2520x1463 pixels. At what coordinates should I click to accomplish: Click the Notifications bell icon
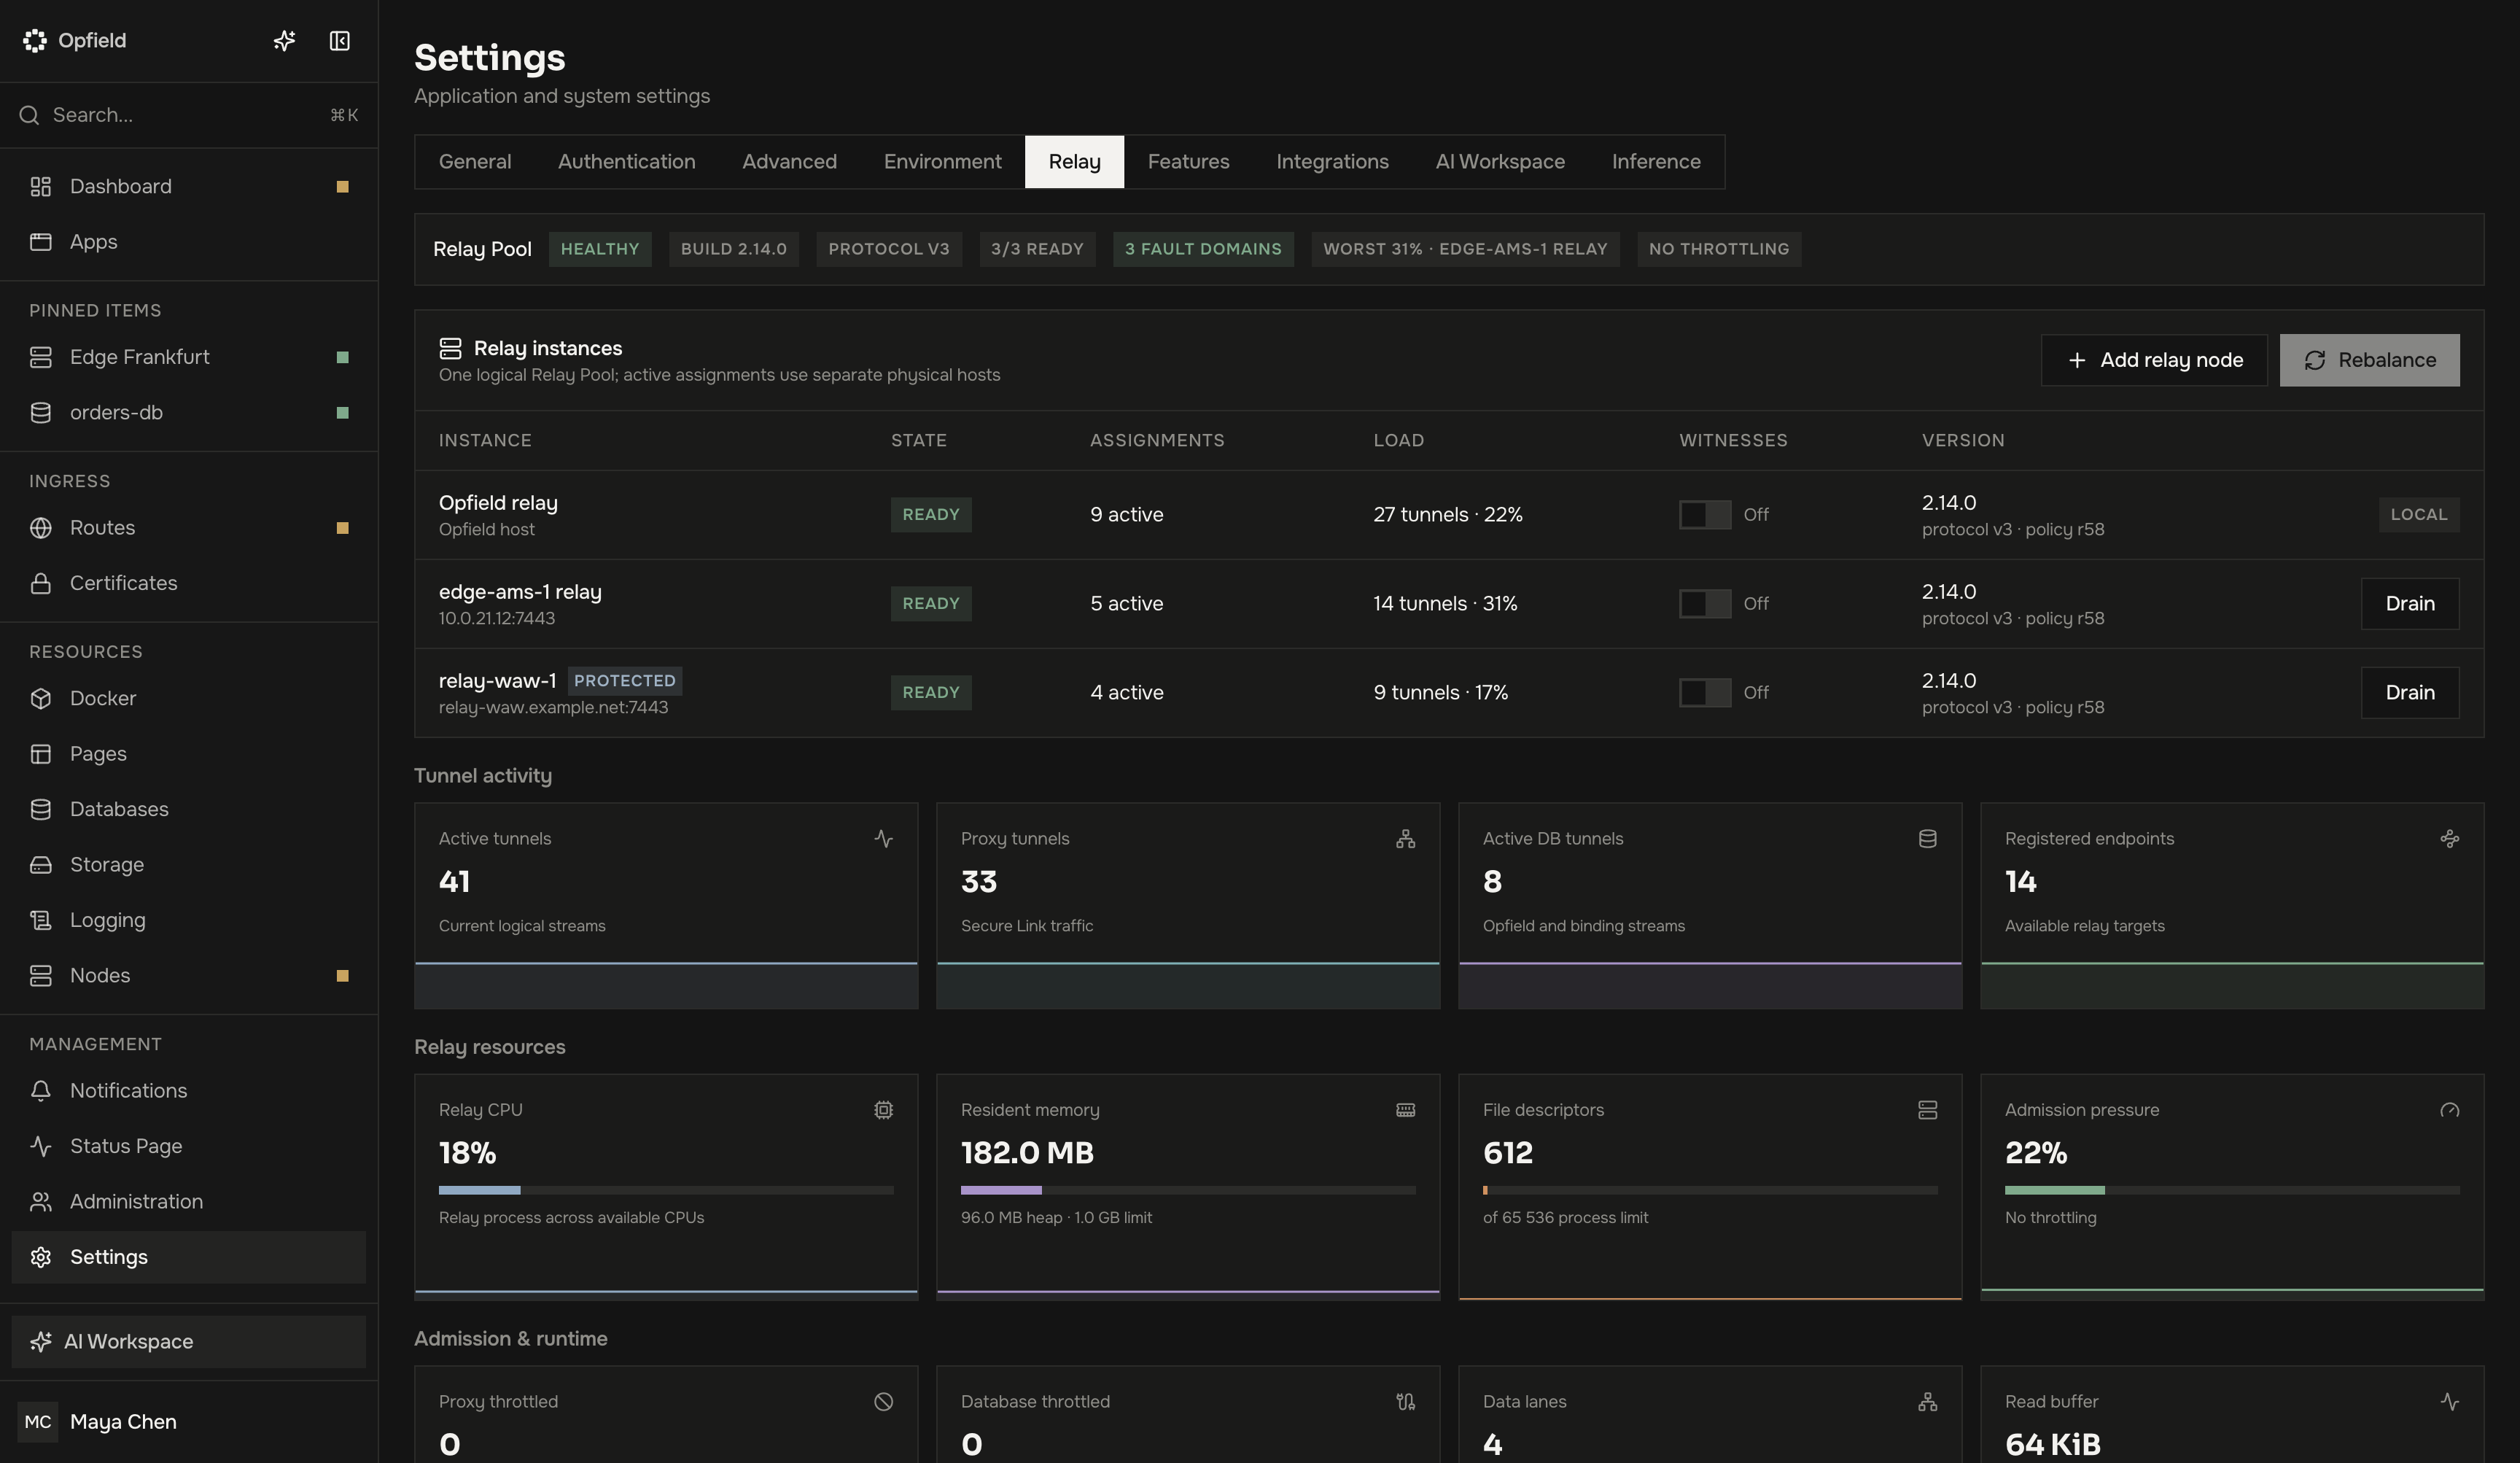pos(41,1091)
